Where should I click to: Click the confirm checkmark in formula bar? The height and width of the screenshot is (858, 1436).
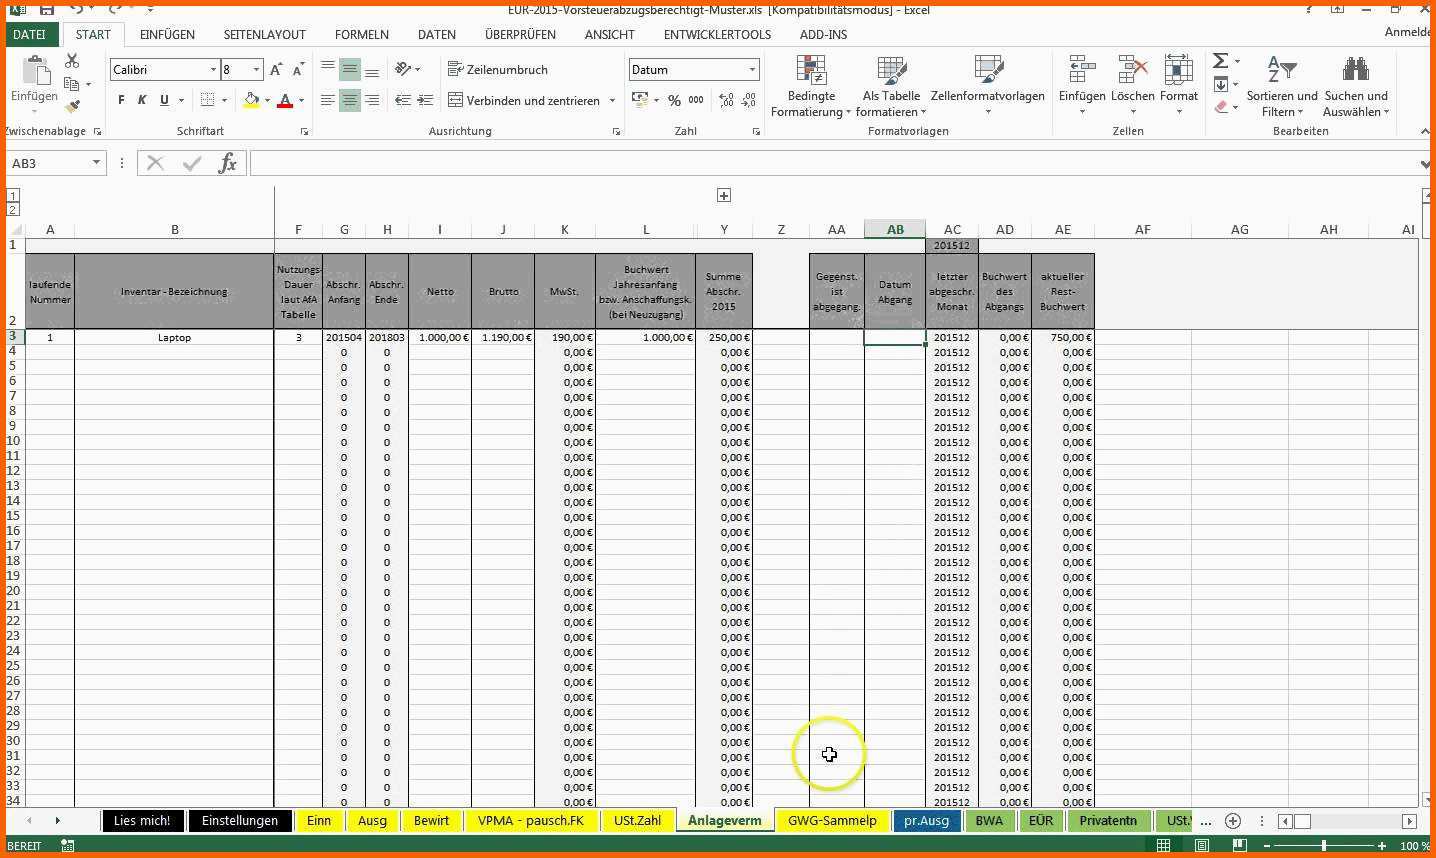pos(192,163)
